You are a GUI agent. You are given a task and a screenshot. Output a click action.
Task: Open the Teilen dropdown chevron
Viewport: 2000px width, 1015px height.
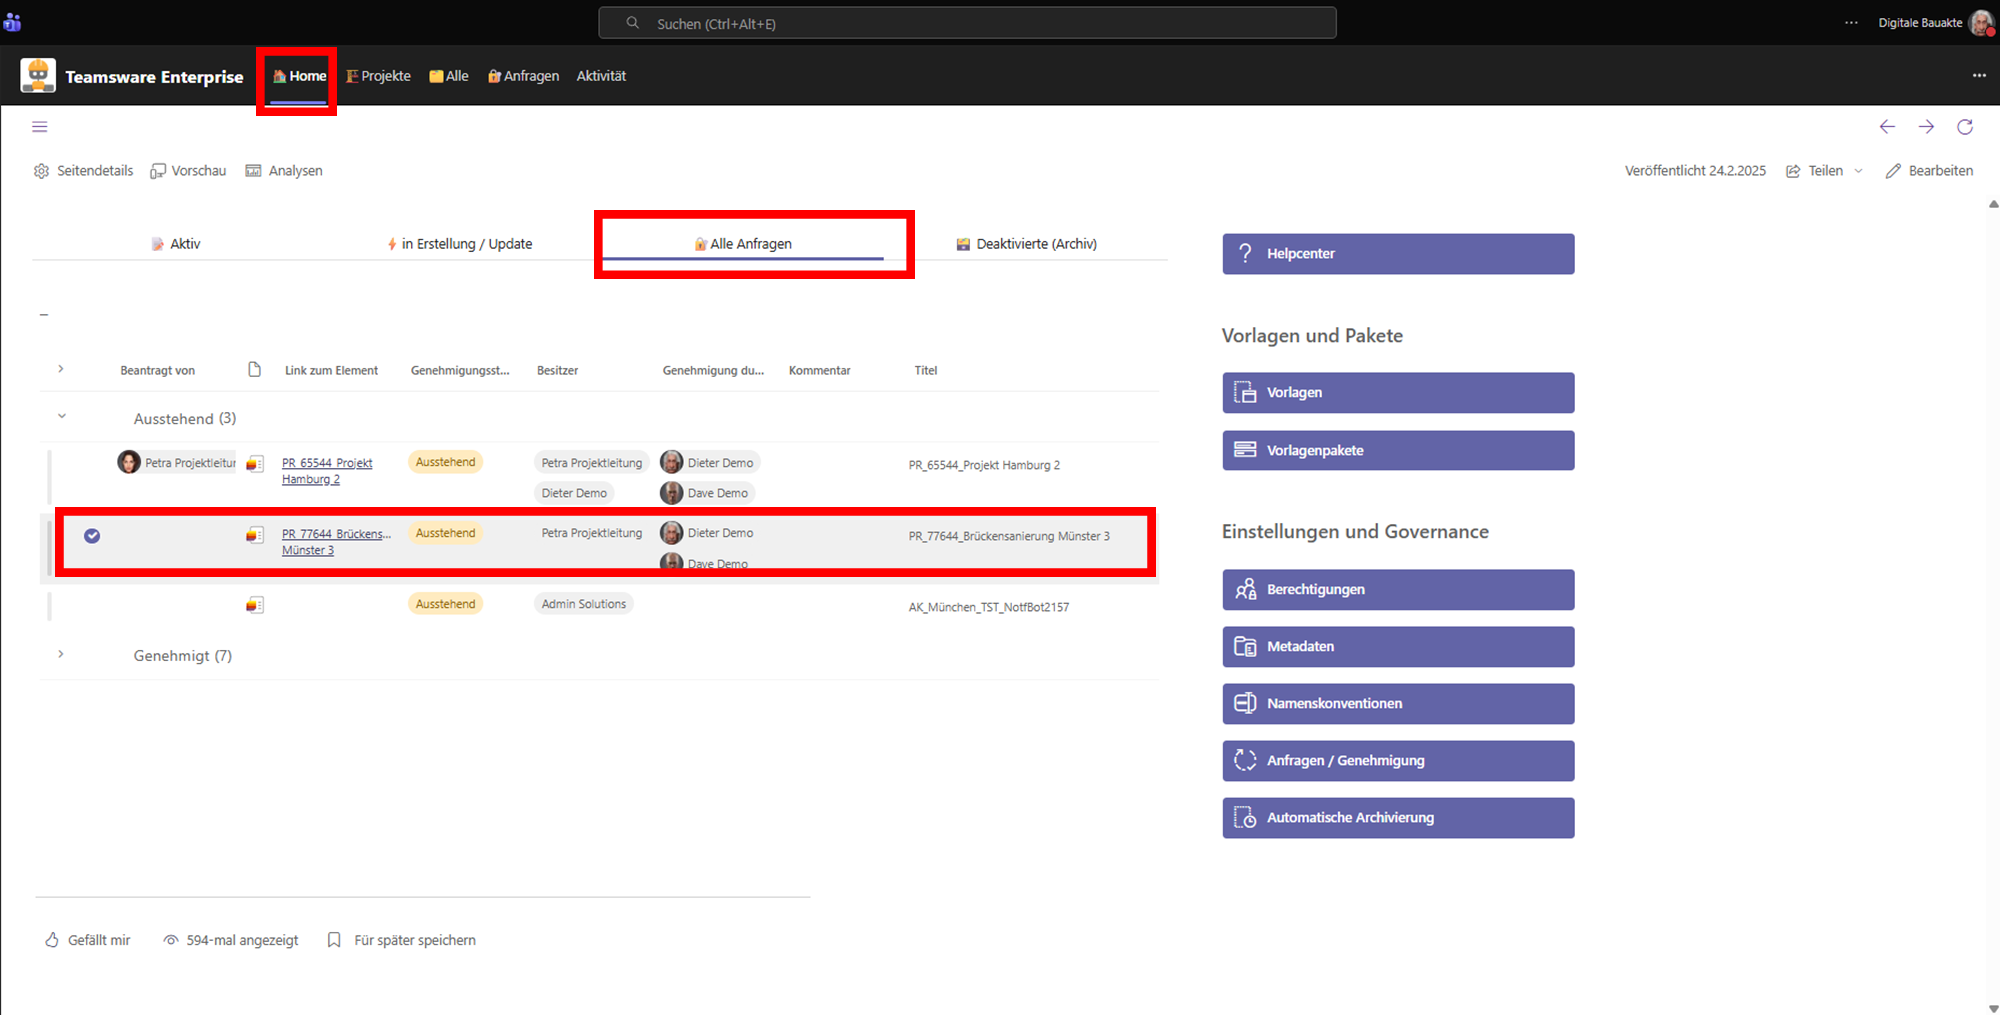click(1858, 171)
